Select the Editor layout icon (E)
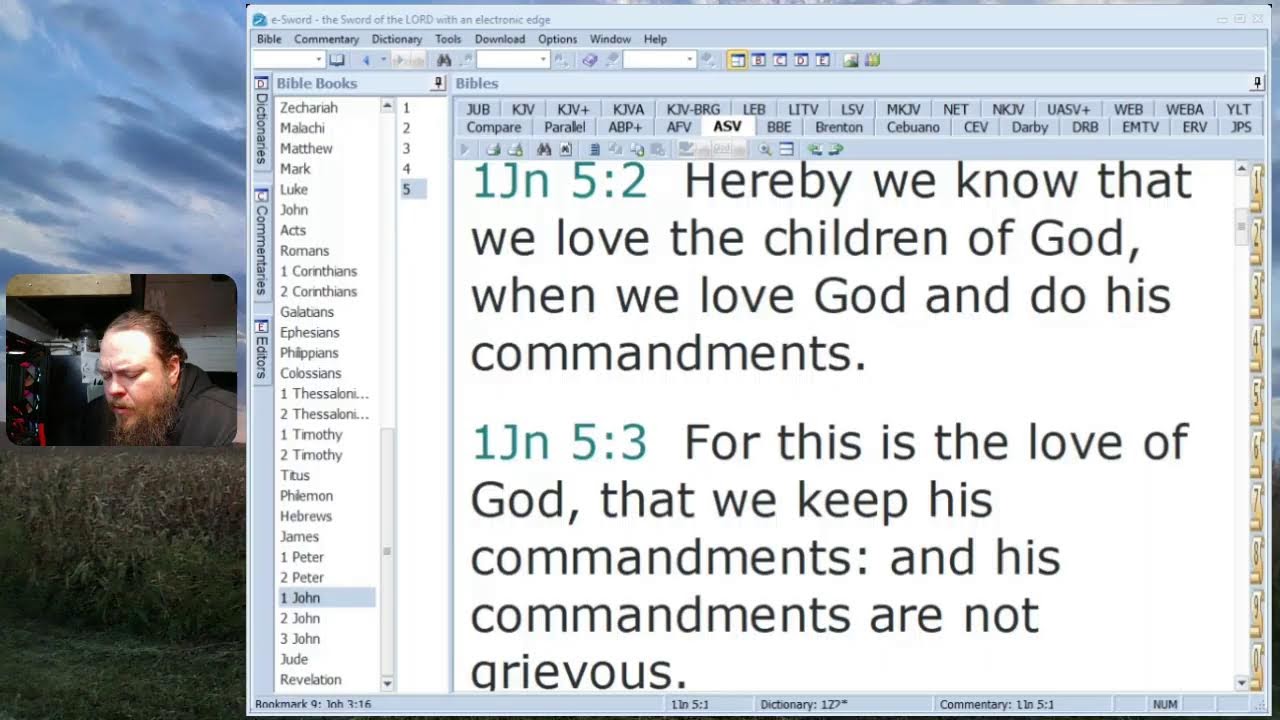 pyautogui.click(x=822, y=60)
